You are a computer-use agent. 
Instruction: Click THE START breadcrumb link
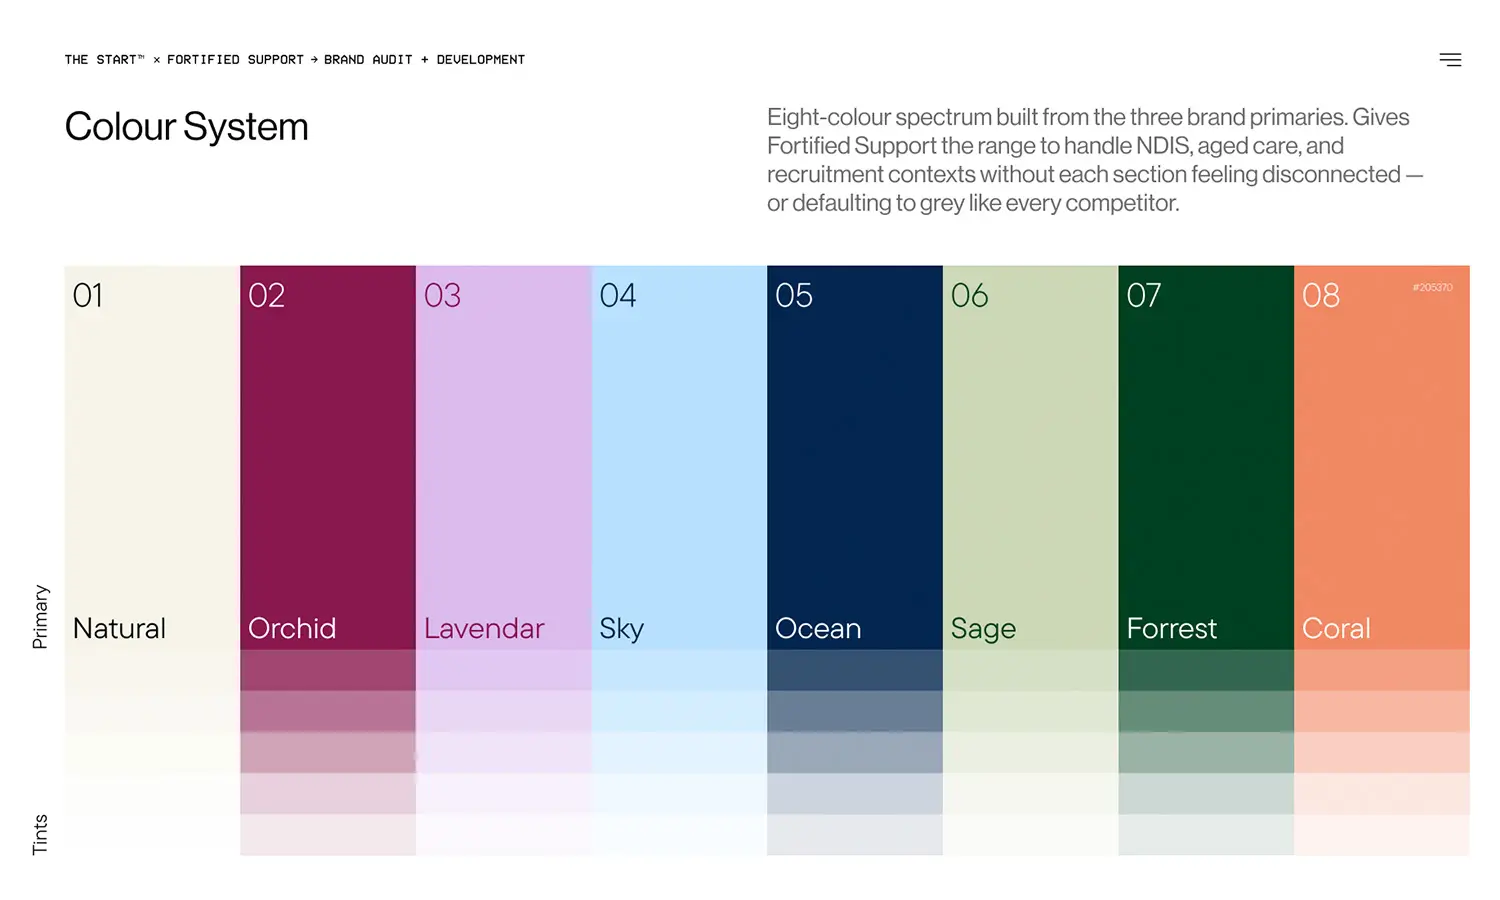pyautogui.click(x=104, y=60)
